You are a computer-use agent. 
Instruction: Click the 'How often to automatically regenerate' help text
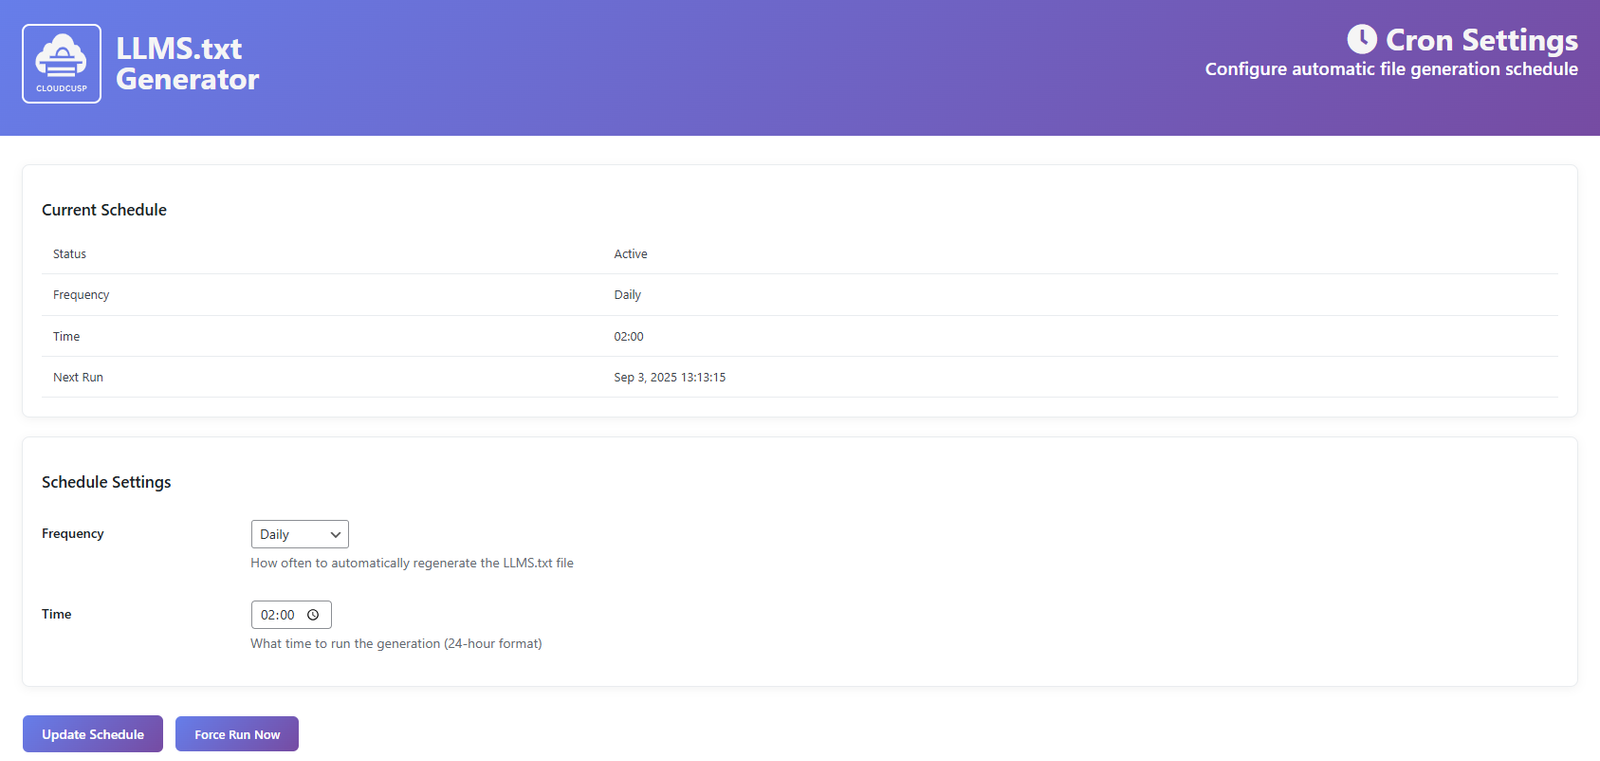coord(411,563)
